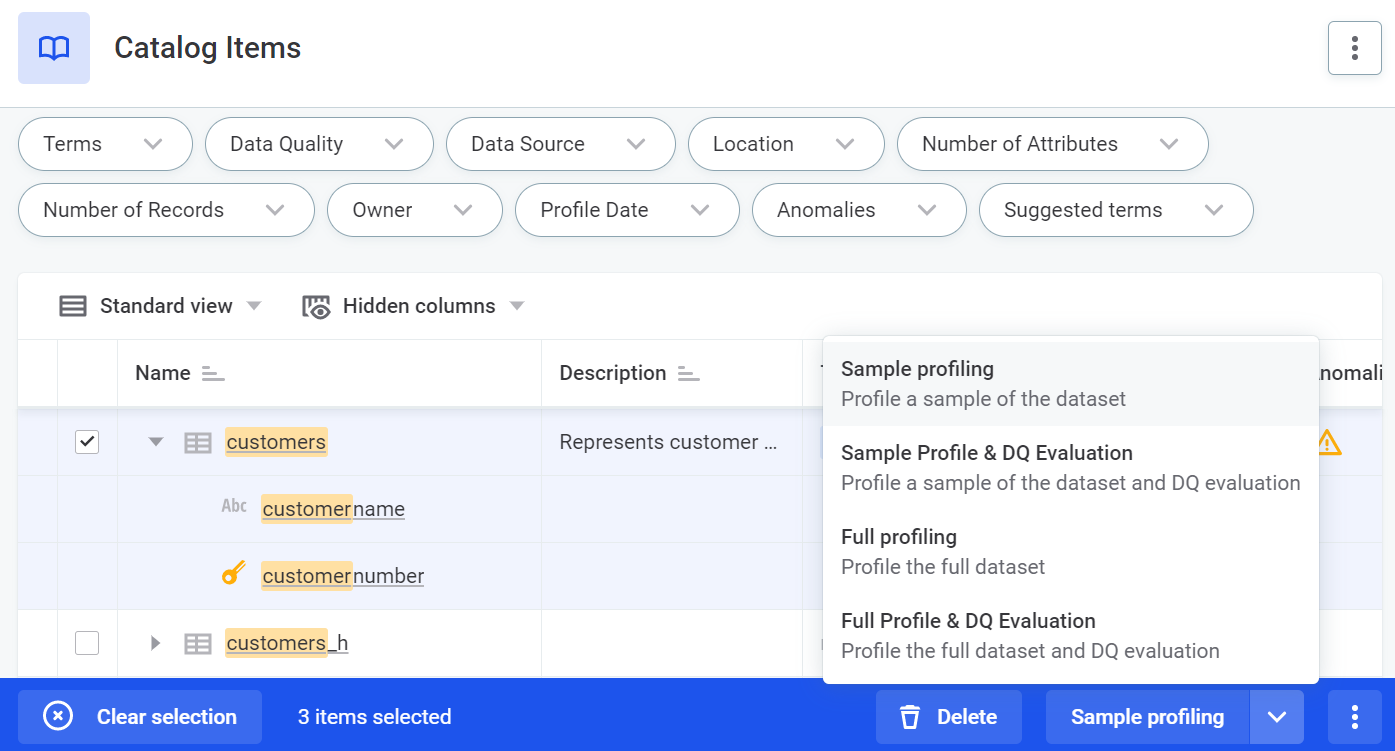This screenshot has width=1395, height=751.
Task: Toggle the Sample profiling split-button arrow
Action: click(x=1276, y=717)
